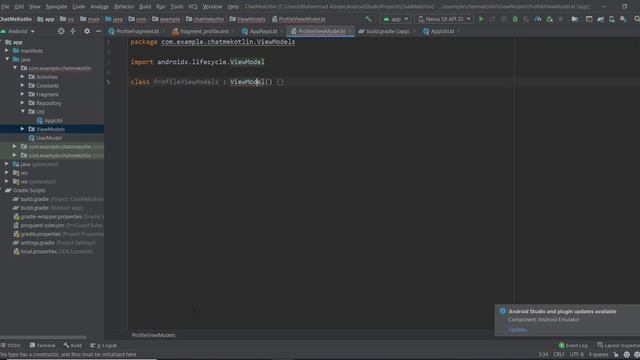Image resolution: width=640 pixels, height=360 pixels.
Task: Expand the Activities package
Action: (22, 77)
